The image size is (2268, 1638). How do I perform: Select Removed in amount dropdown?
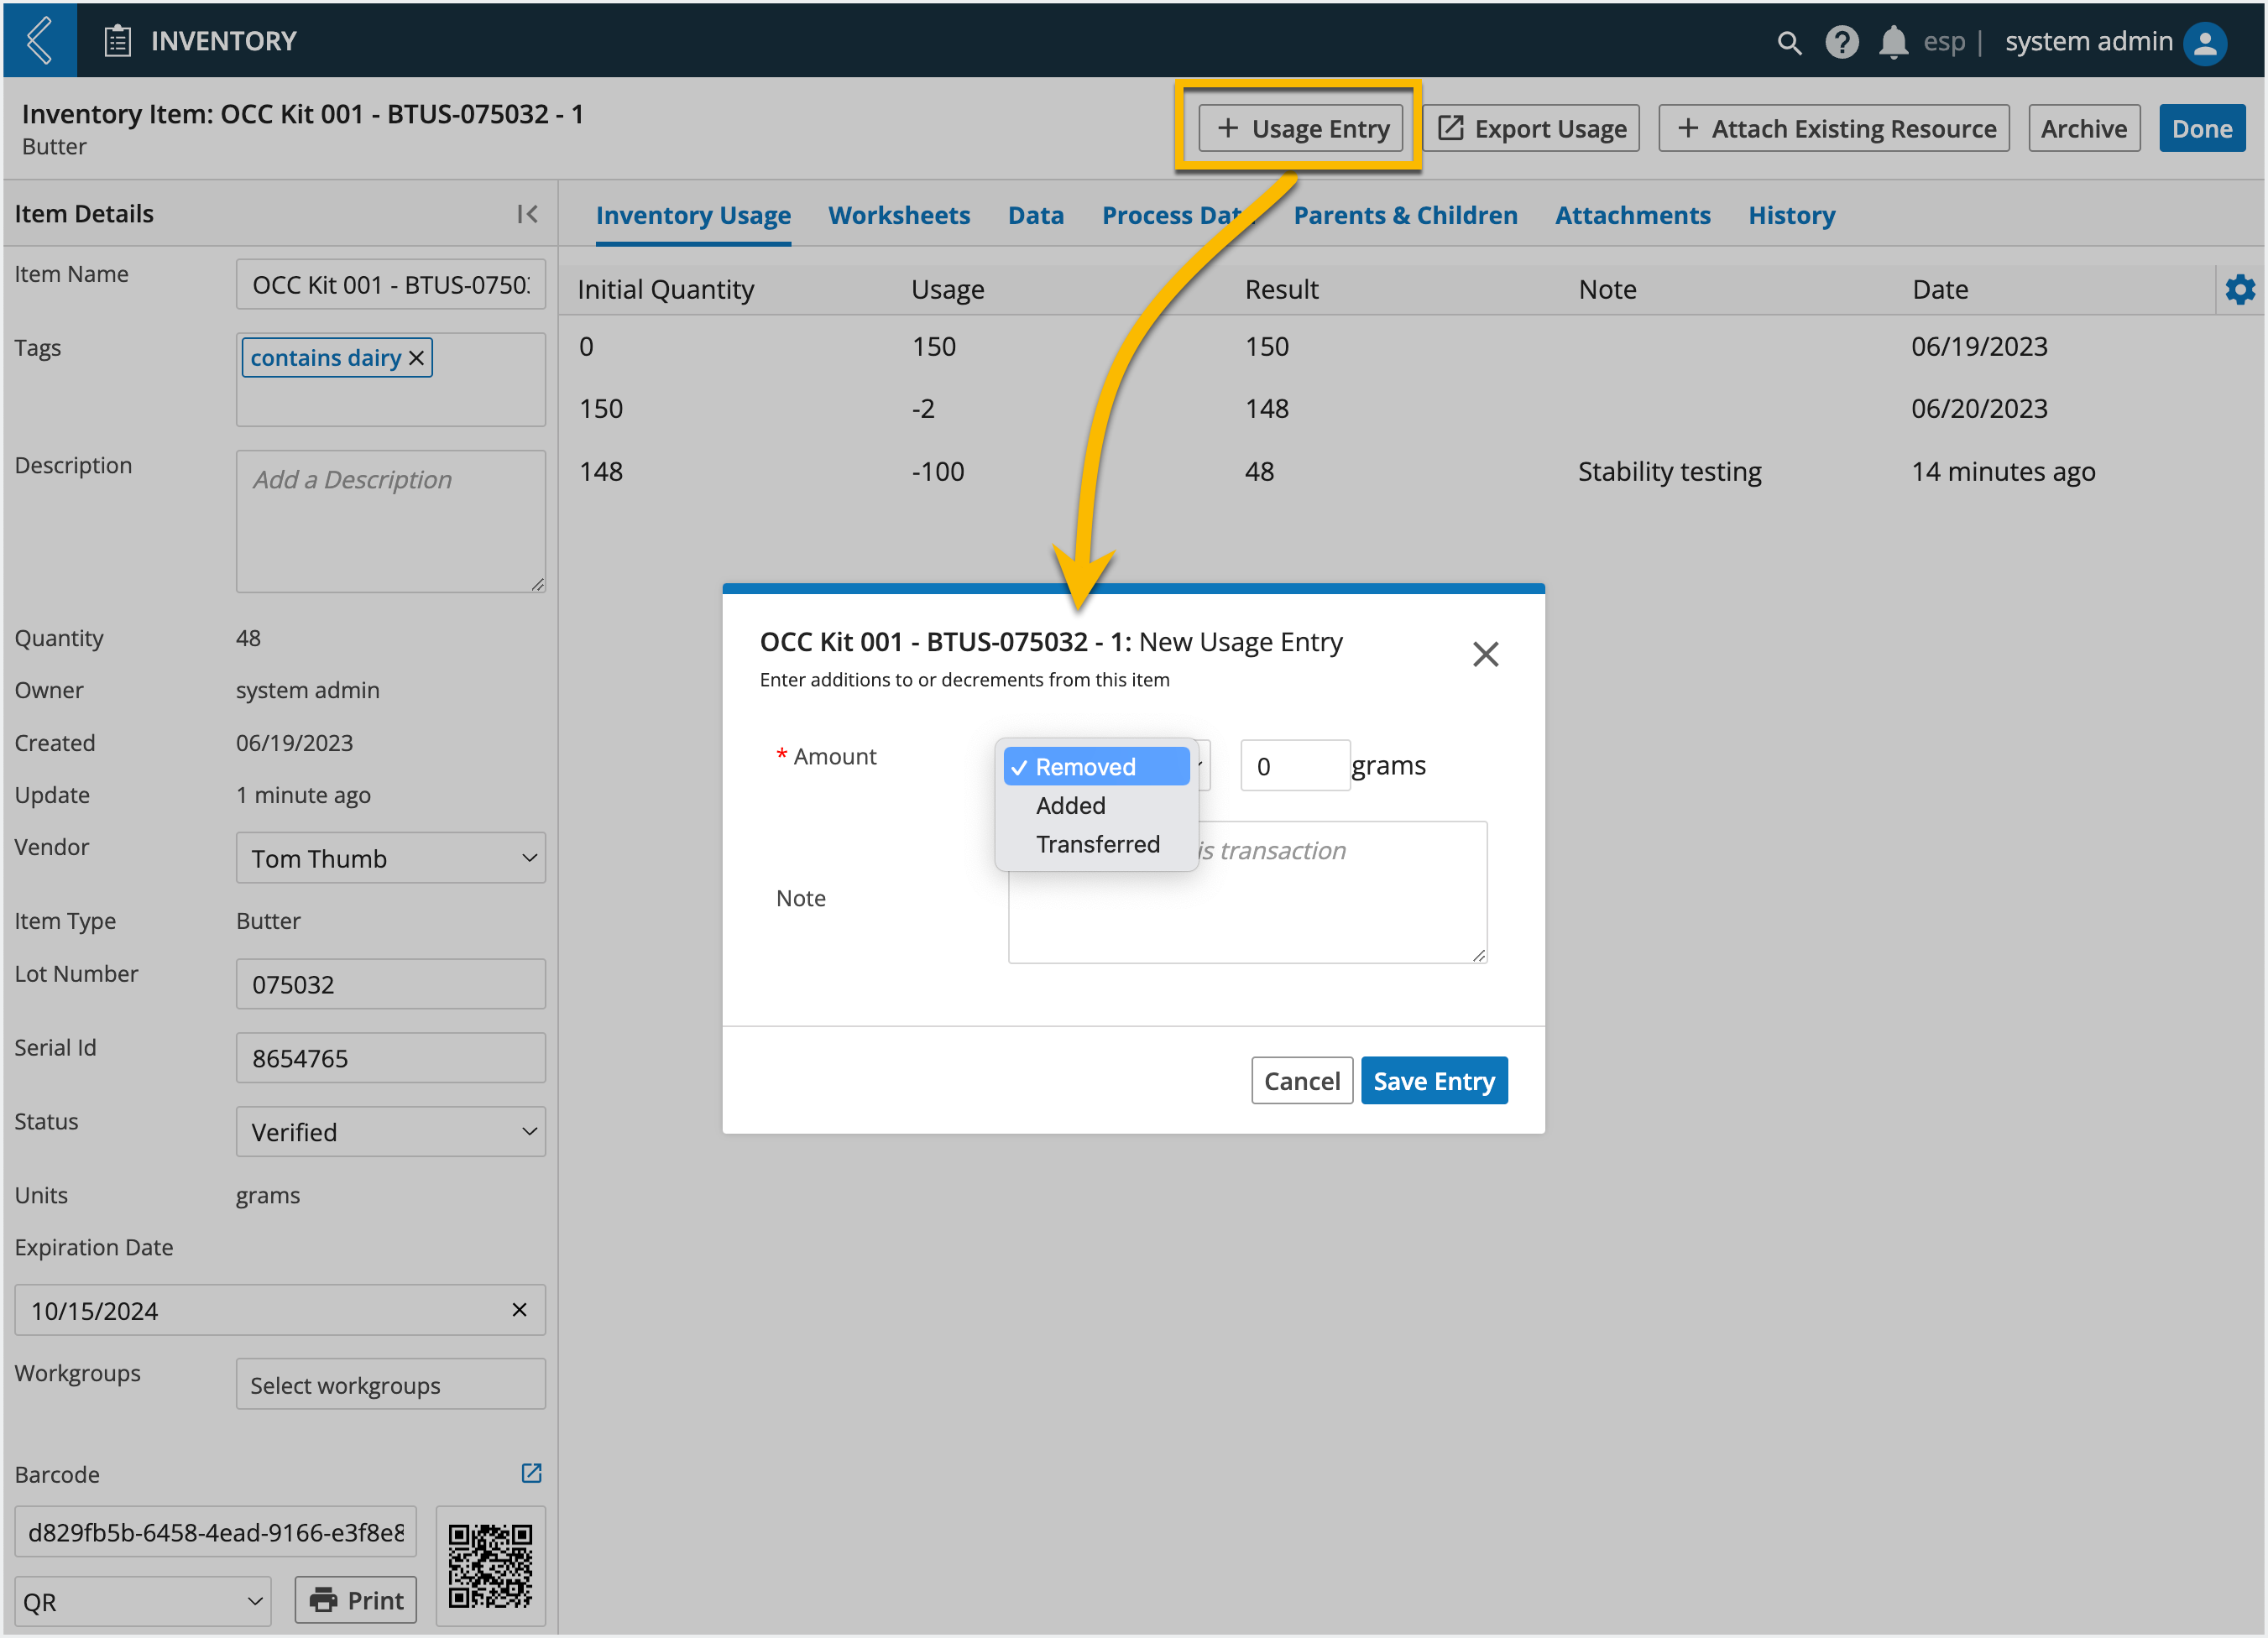click(x=1097, y=767)
